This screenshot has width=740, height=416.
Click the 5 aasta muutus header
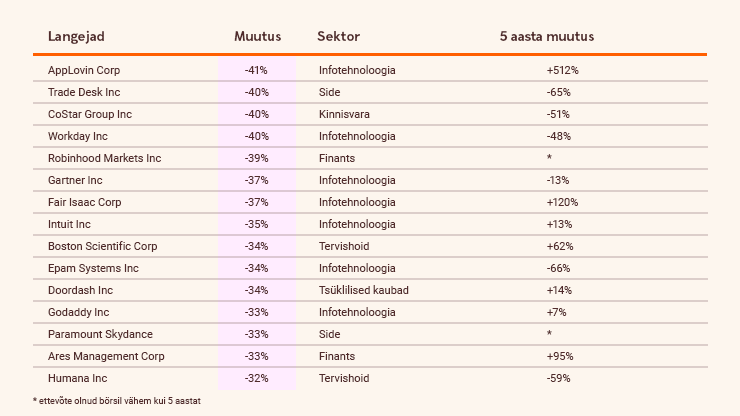click(546, 37)
